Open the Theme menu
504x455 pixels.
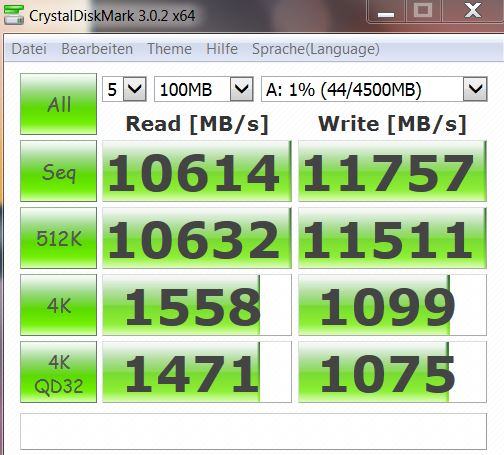(169, 49)
